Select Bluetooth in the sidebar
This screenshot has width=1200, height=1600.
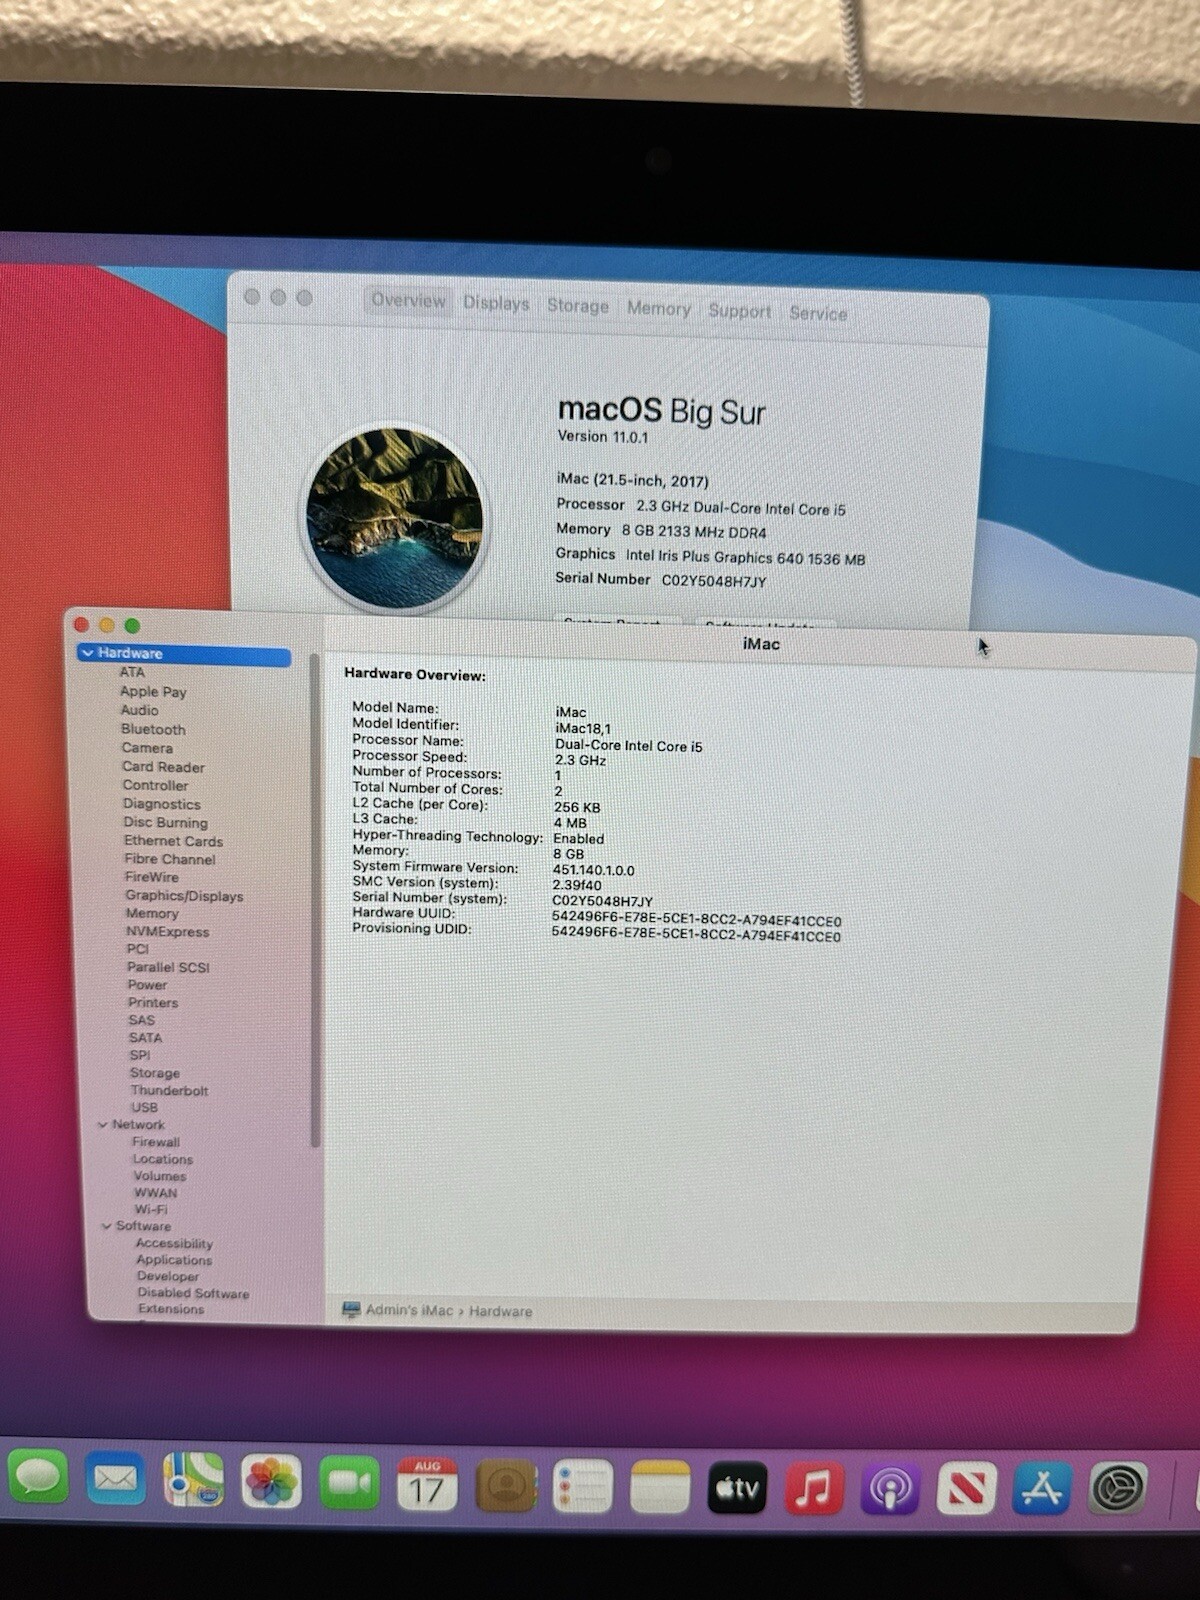153,729
